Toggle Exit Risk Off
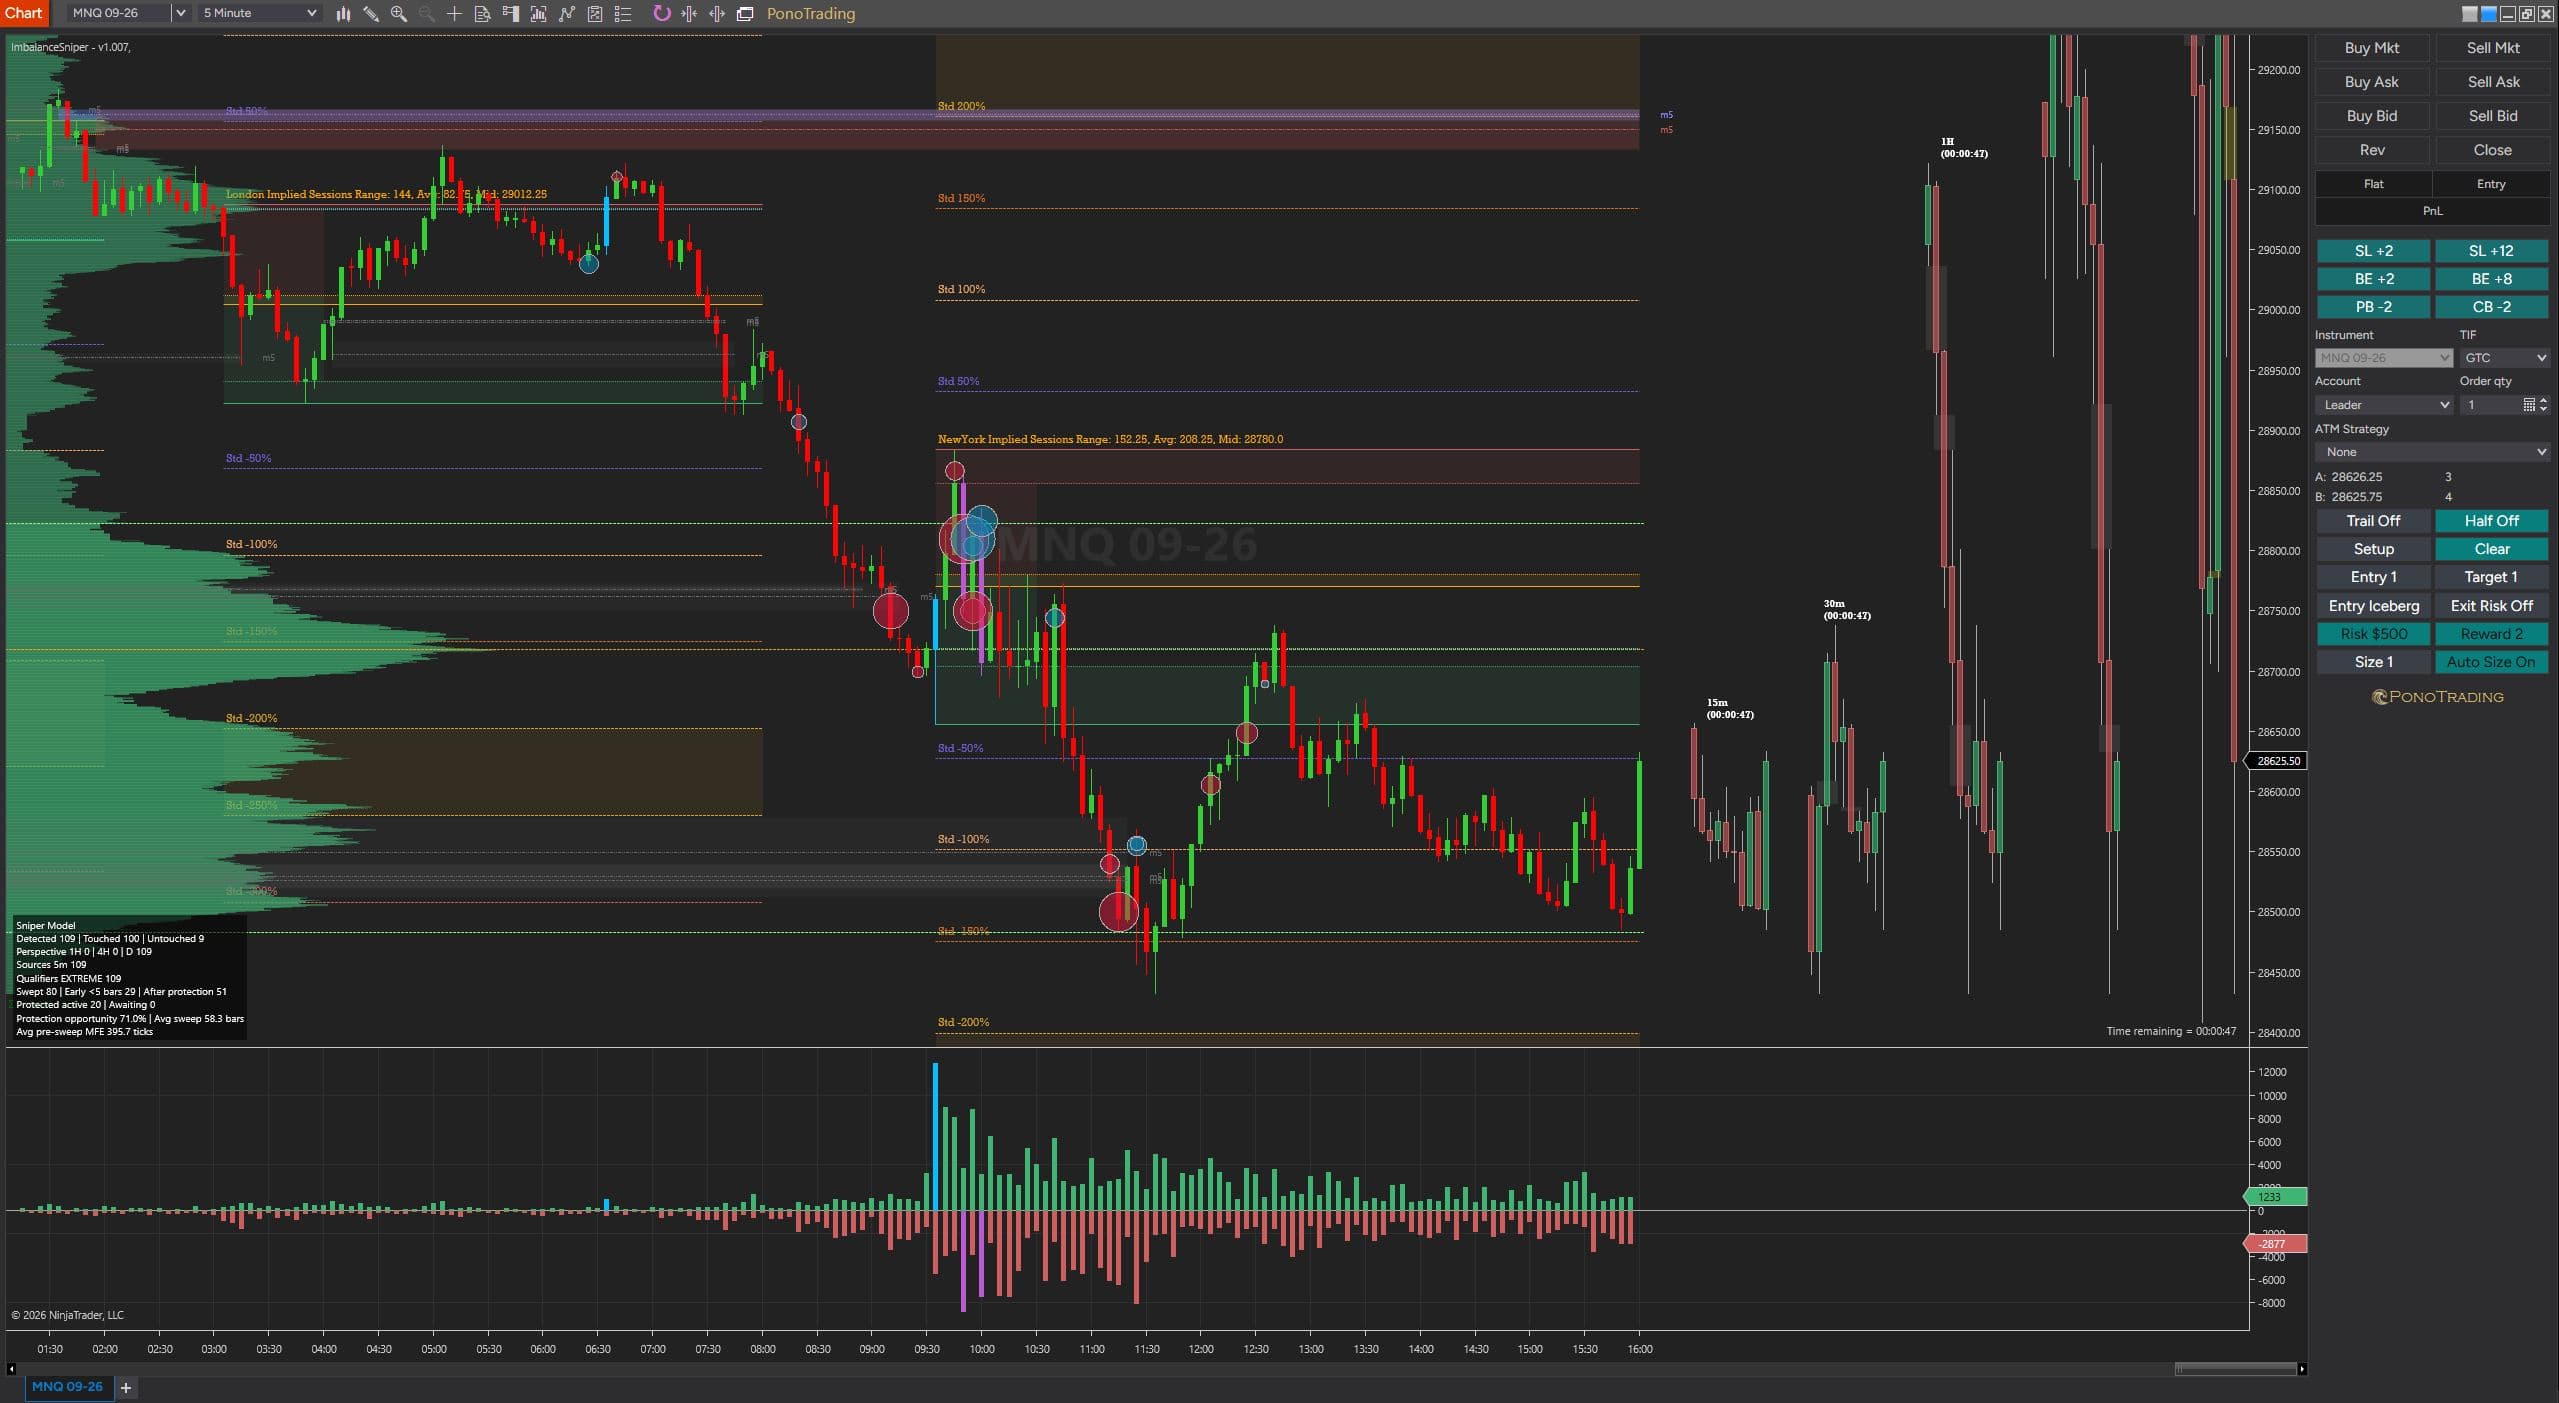The image size is (2559, 1403). (2491, 606)
